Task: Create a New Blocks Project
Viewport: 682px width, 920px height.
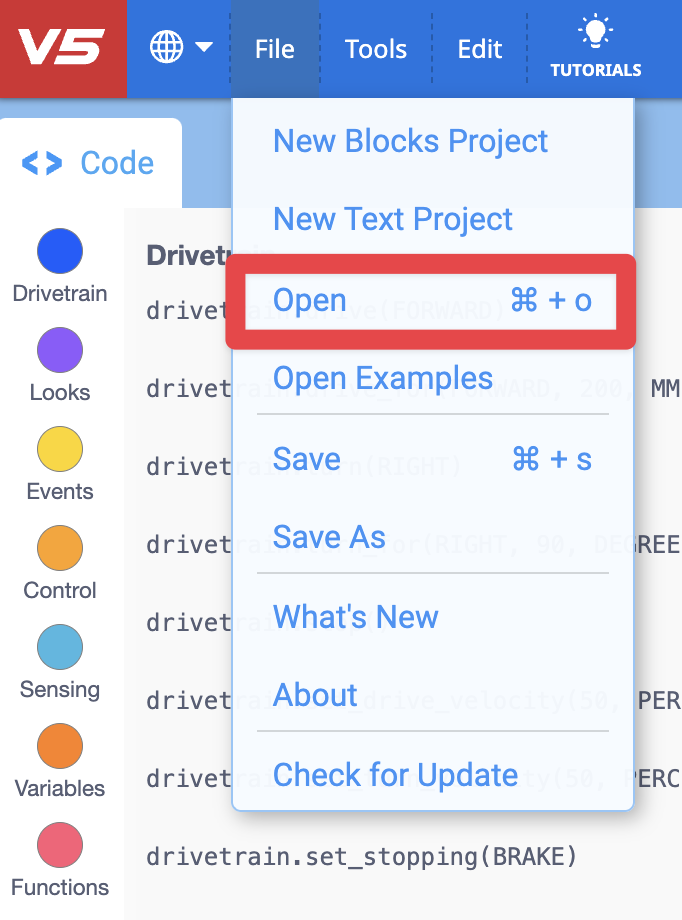Action: [x=410, y=141]
